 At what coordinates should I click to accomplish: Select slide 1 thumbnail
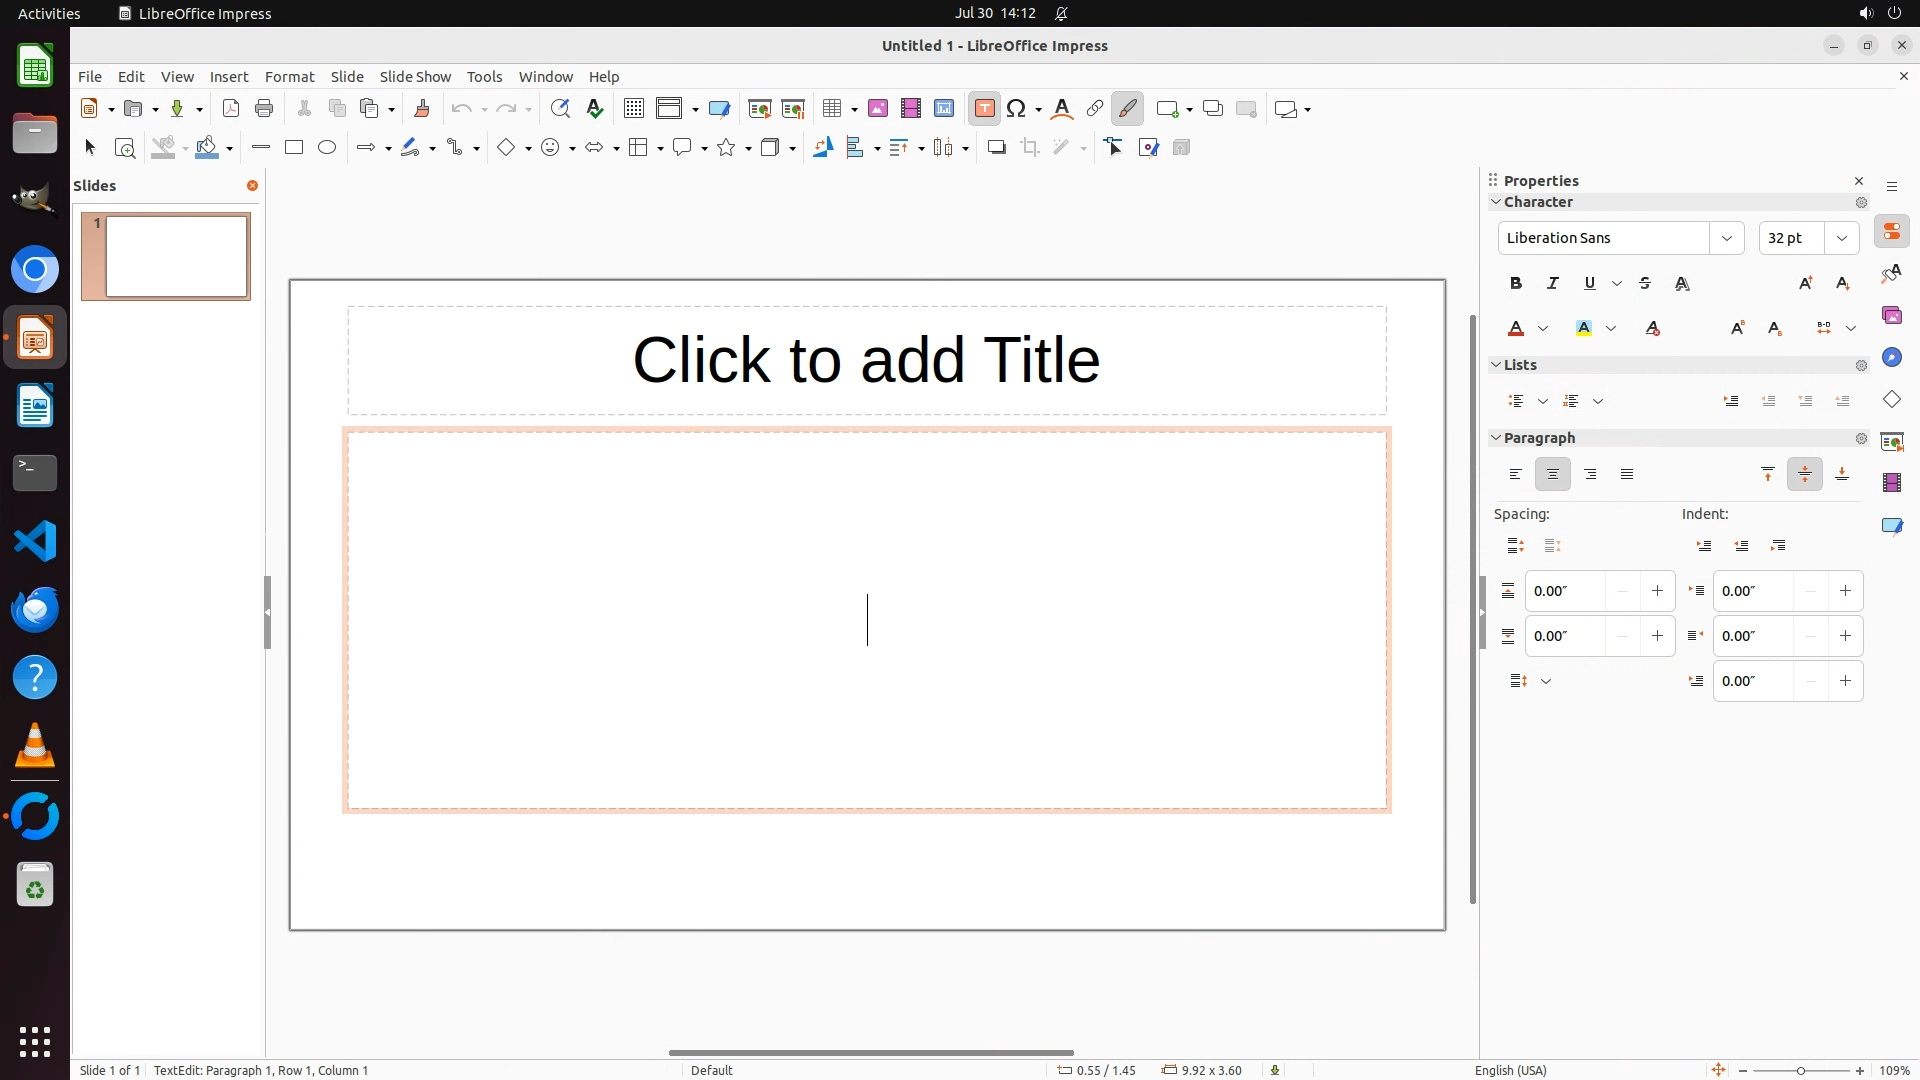(x=176, y=256)
